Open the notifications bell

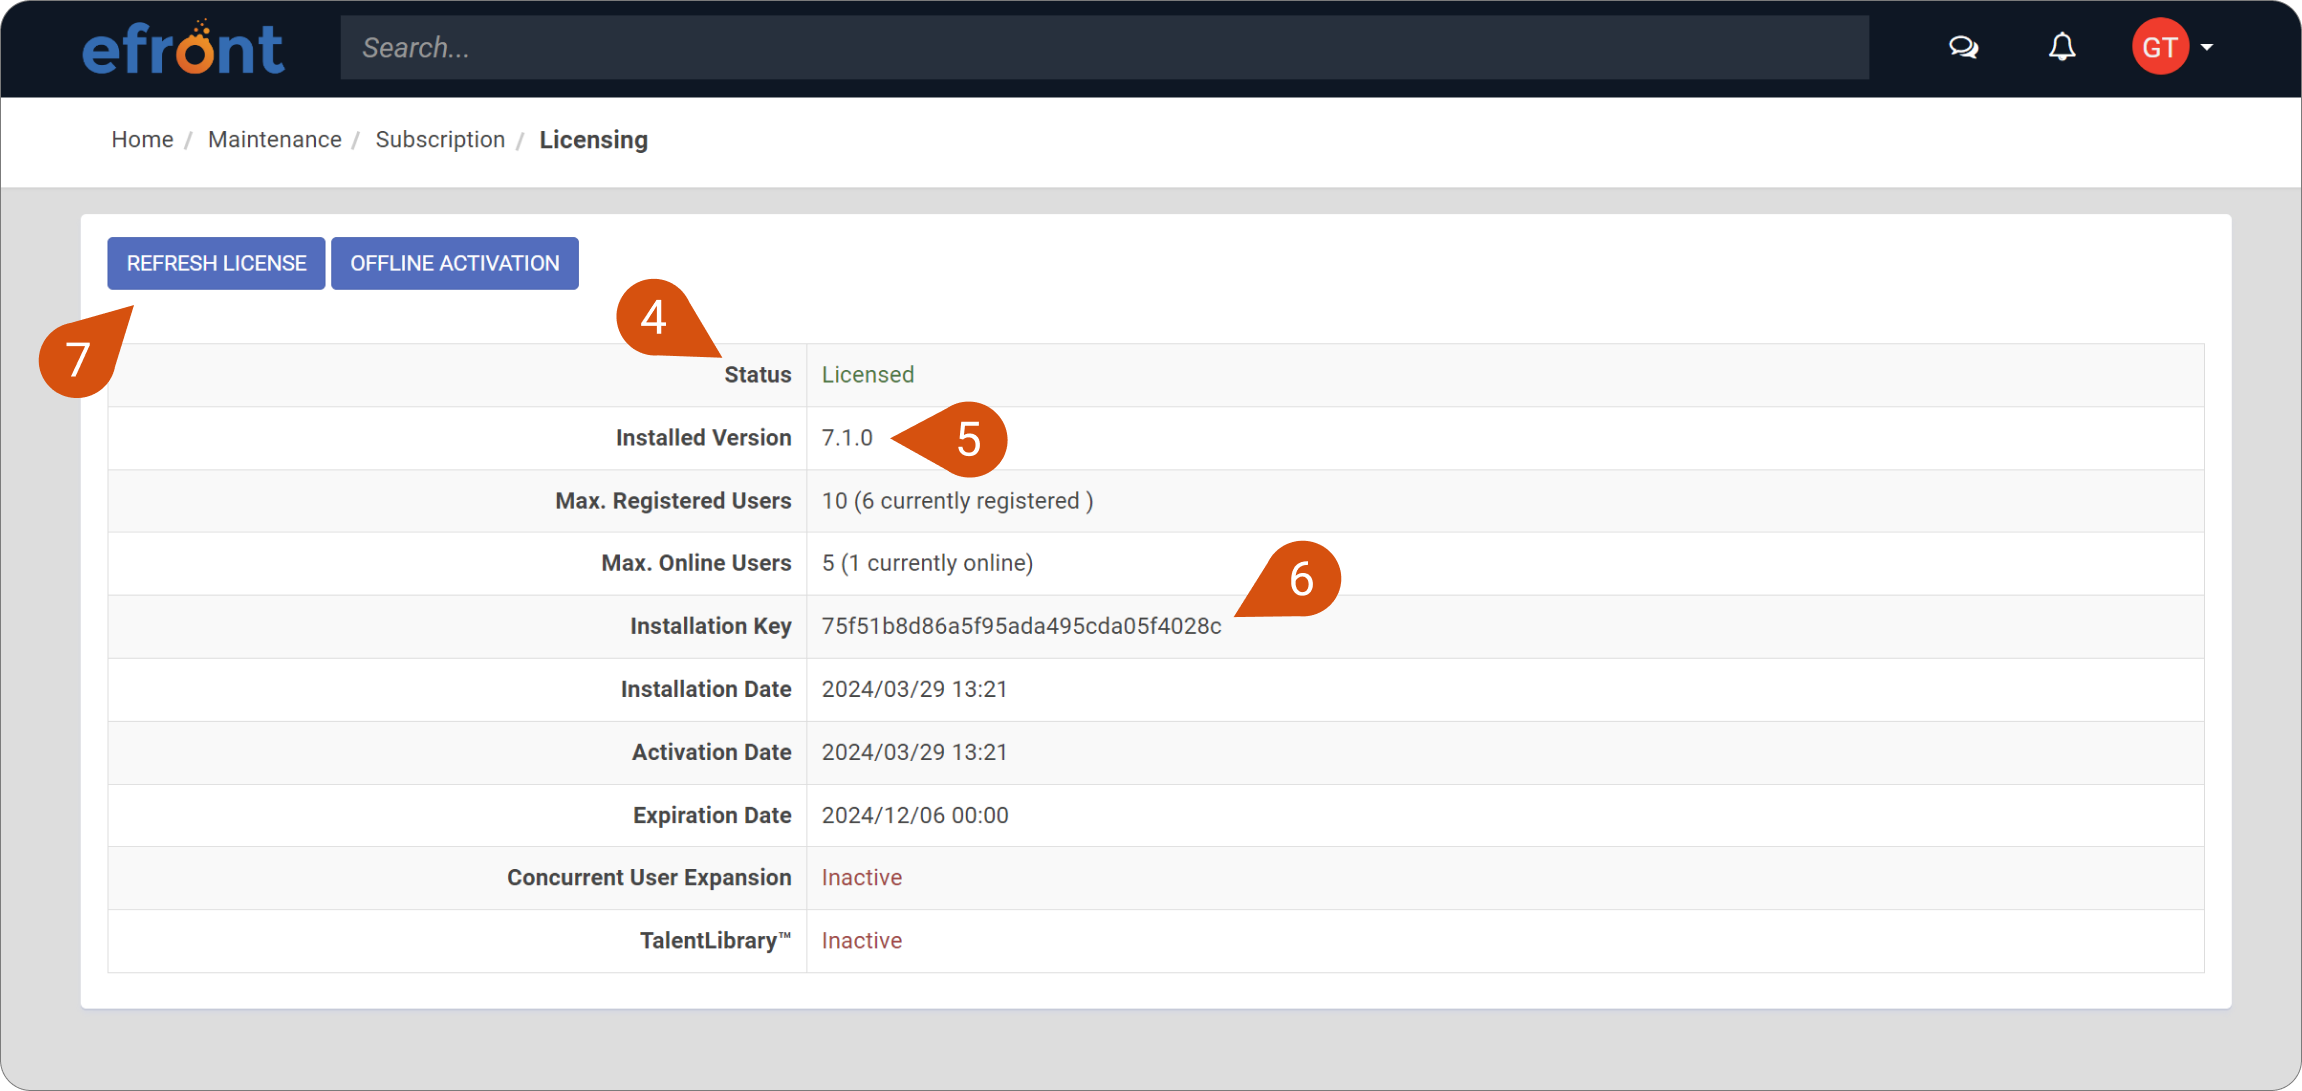(2060, 47)
